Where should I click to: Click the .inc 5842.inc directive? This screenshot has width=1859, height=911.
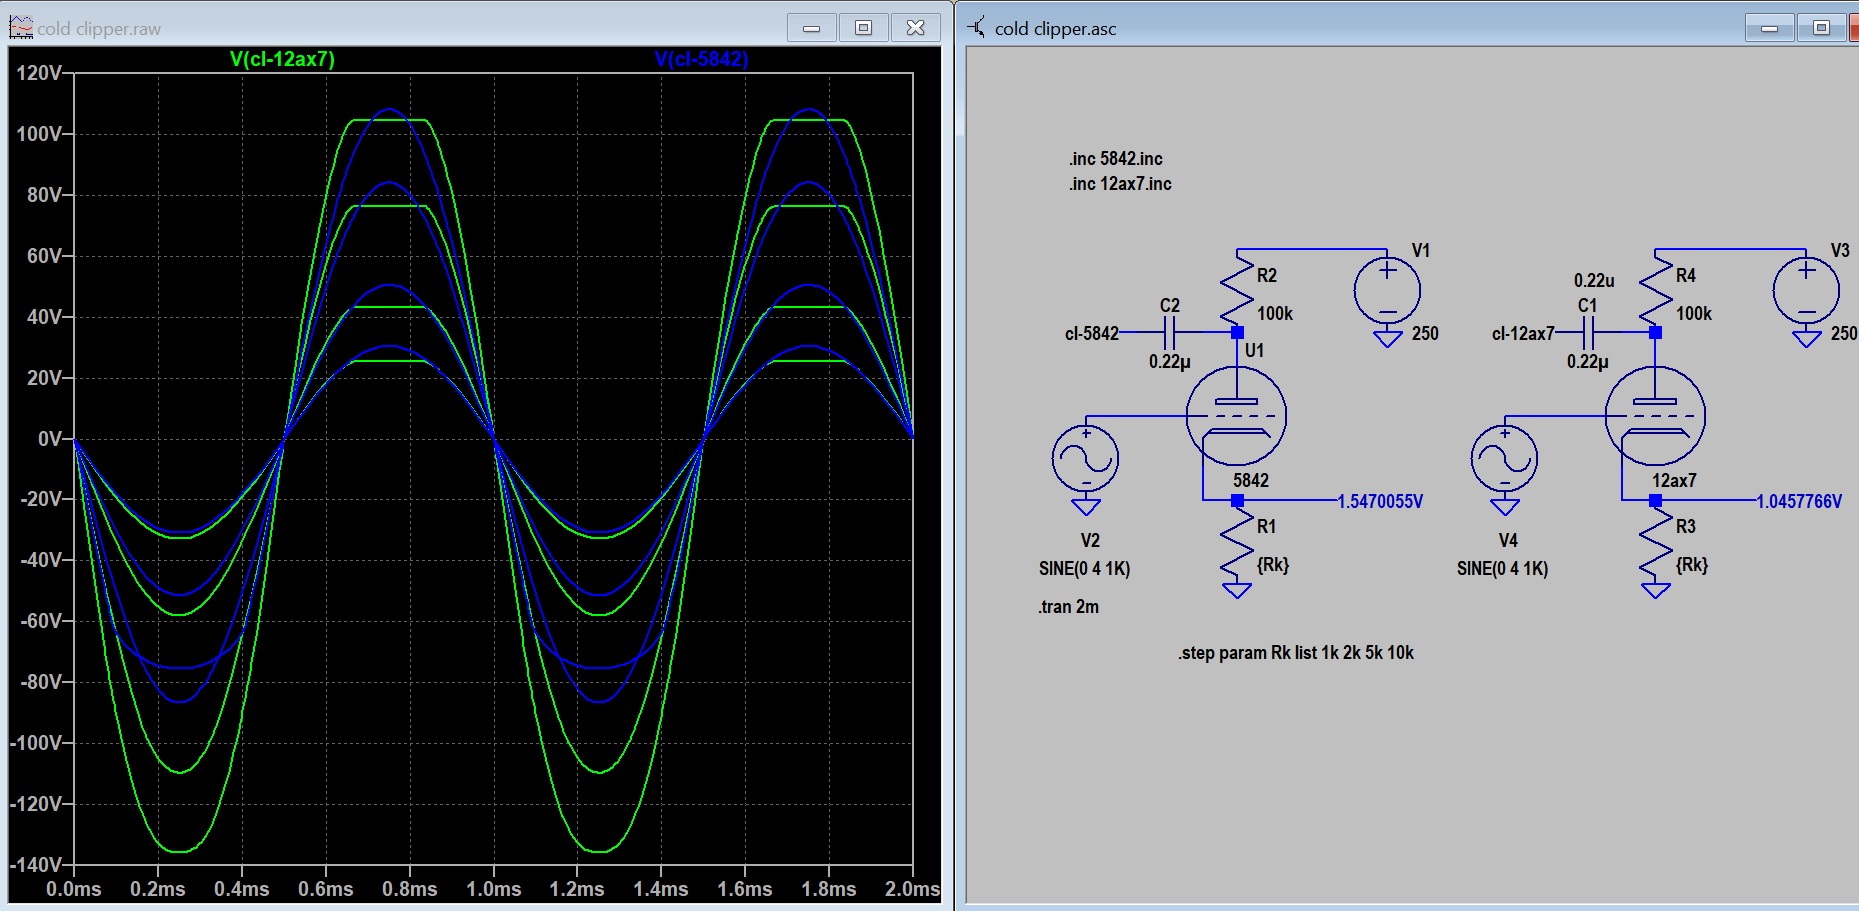click(1115, 159)
